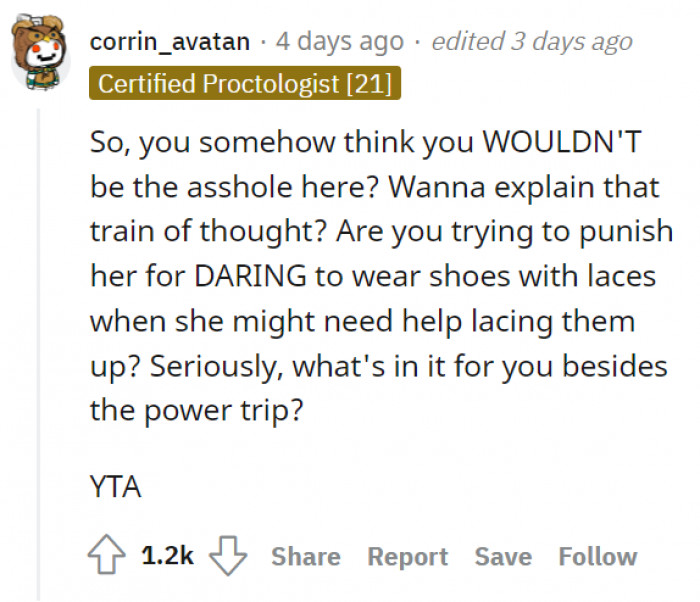Screen dimensions: 700x602
Task: Click the "edited 3 days ago" label
Action: pyautogui.click(x=531, y=41)
